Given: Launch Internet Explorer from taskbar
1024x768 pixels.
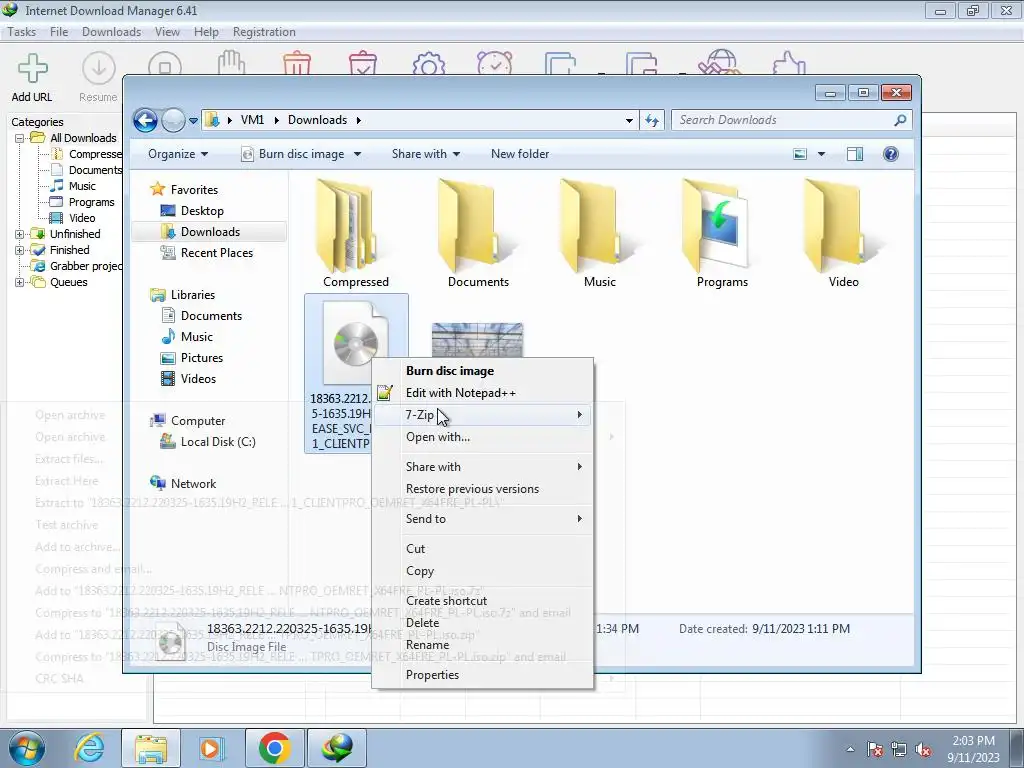Looking at the screenshot, I should click(89, 748).
